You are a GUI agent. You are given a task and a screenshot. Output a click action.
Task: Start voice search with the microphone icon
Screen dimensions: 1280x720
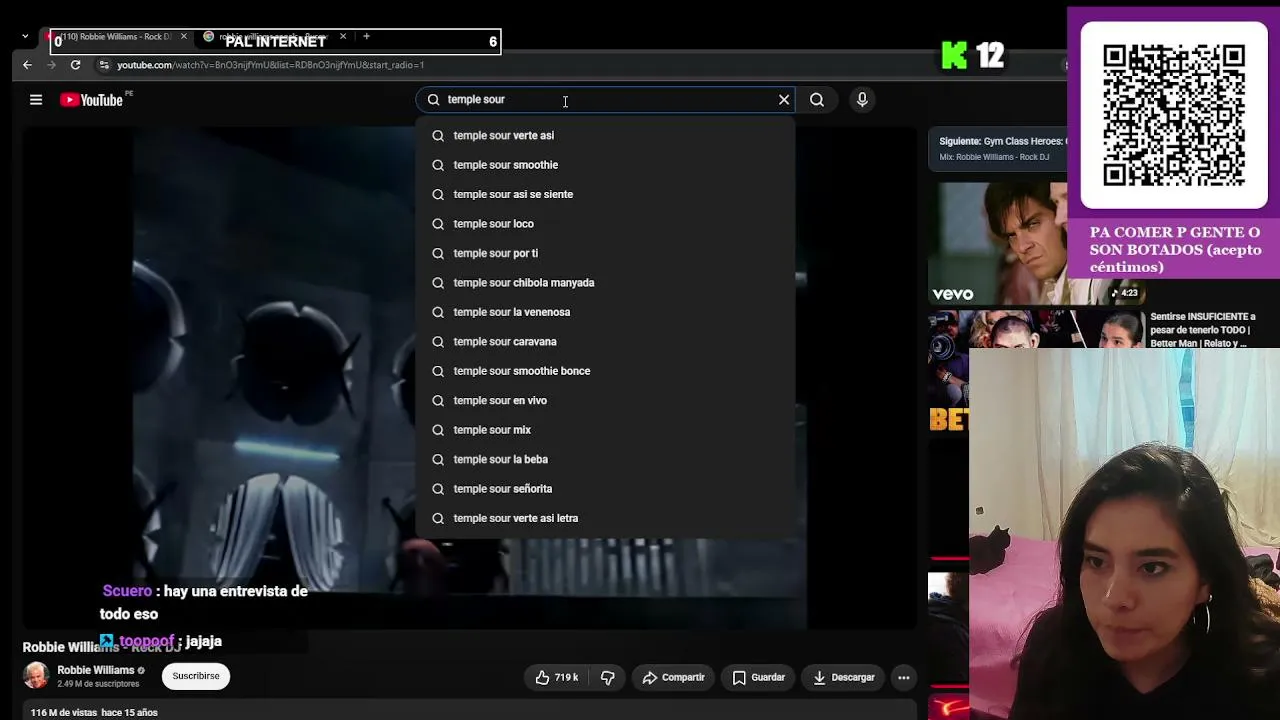(862, 100)
